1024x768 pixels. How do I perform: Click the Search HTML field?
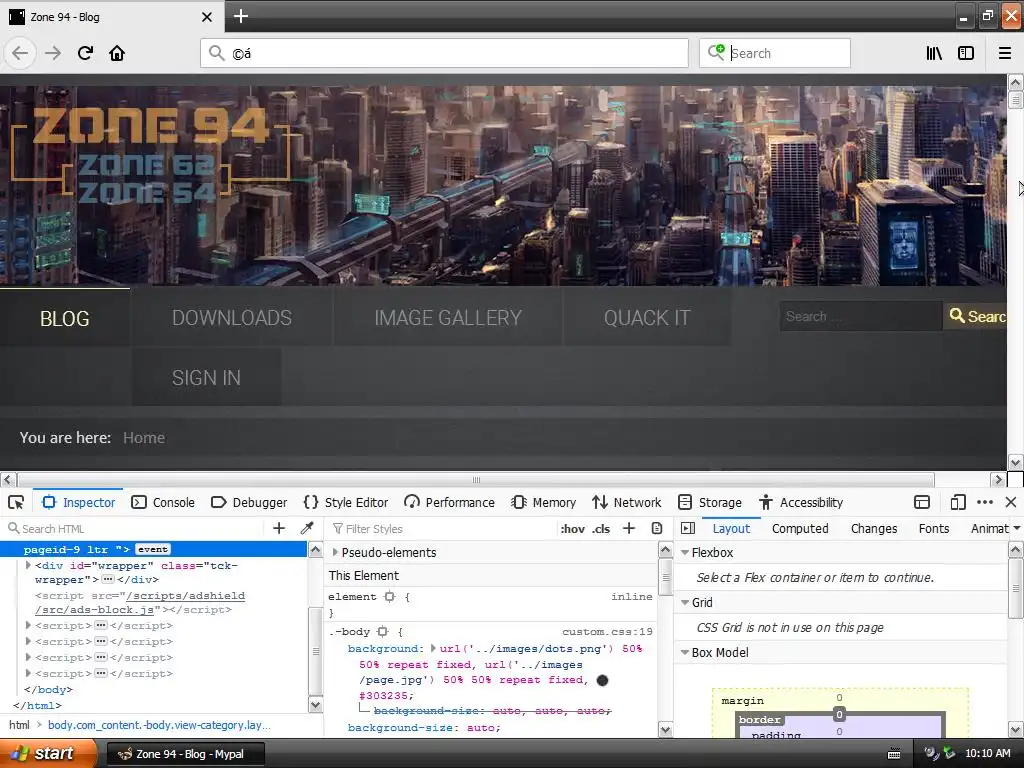pos(134,528)
